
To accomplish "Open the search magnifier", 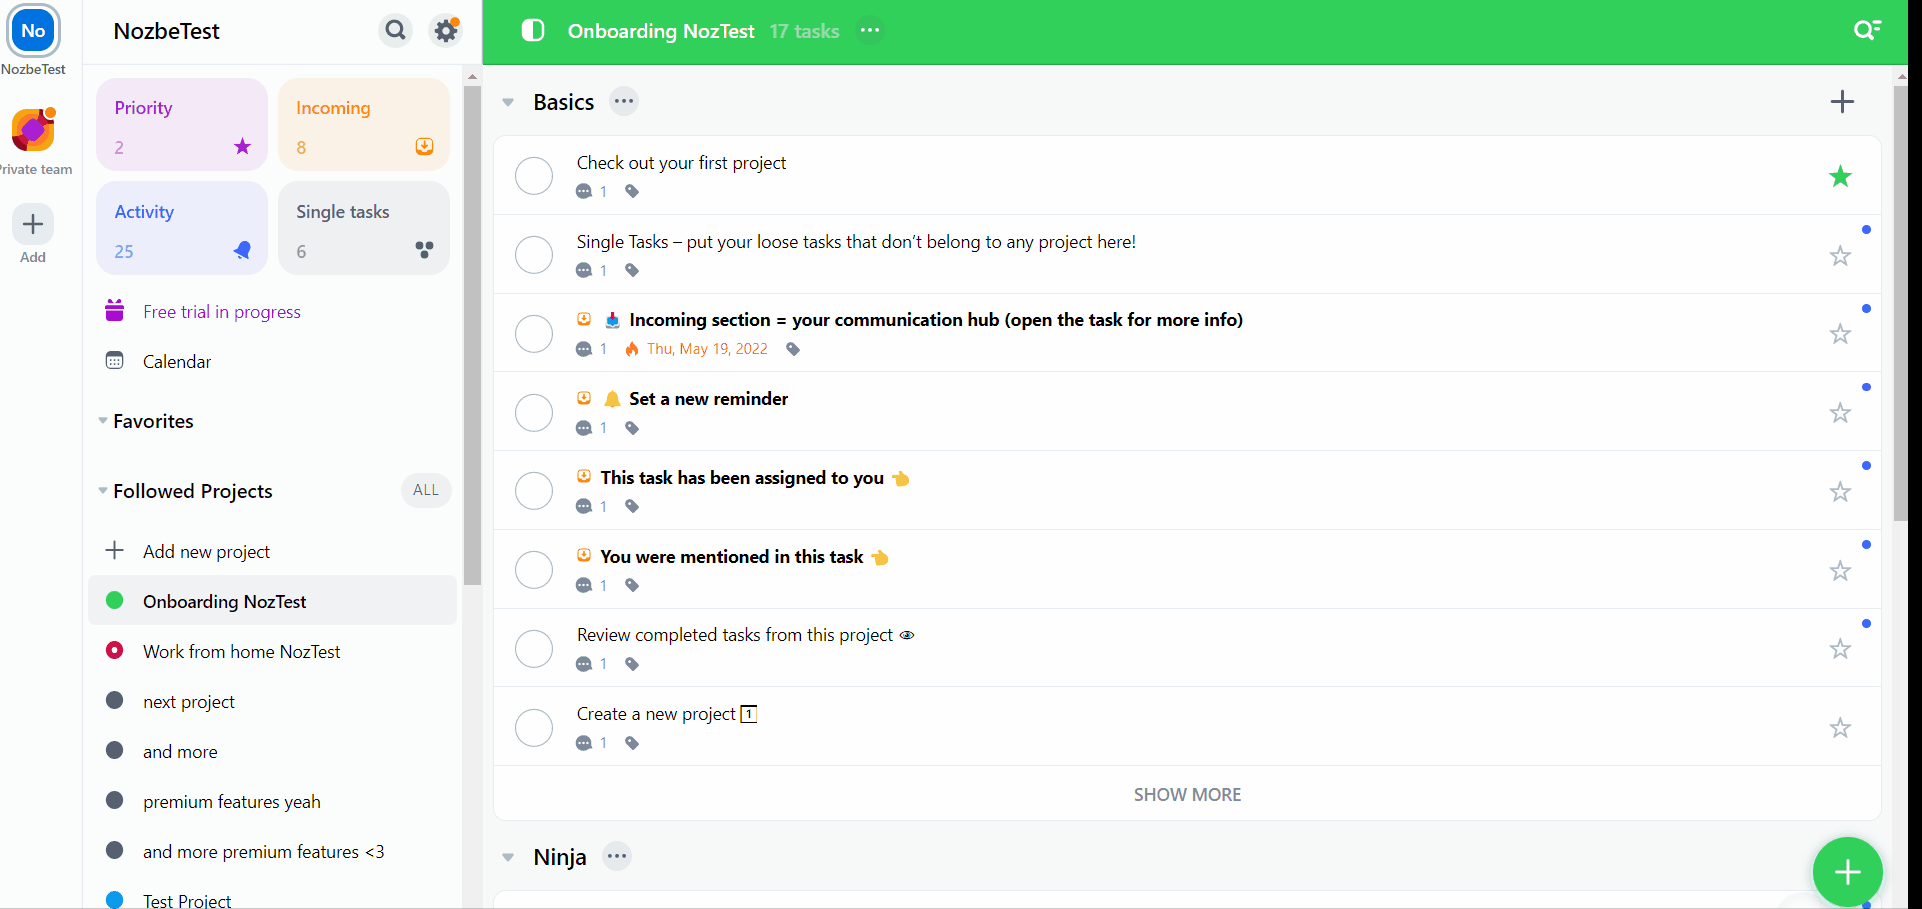I will (395, 30).
